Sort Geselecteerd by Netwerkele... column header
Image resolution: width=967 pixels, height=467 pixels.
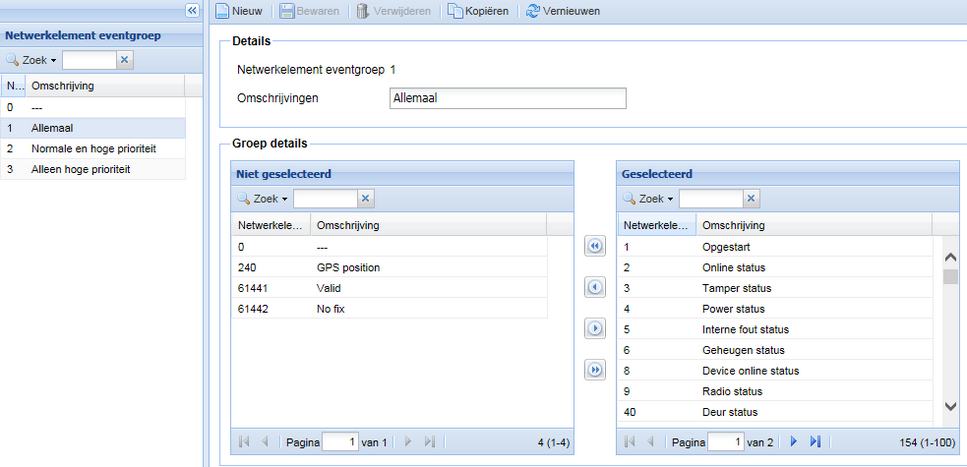[x=657, y=225]
